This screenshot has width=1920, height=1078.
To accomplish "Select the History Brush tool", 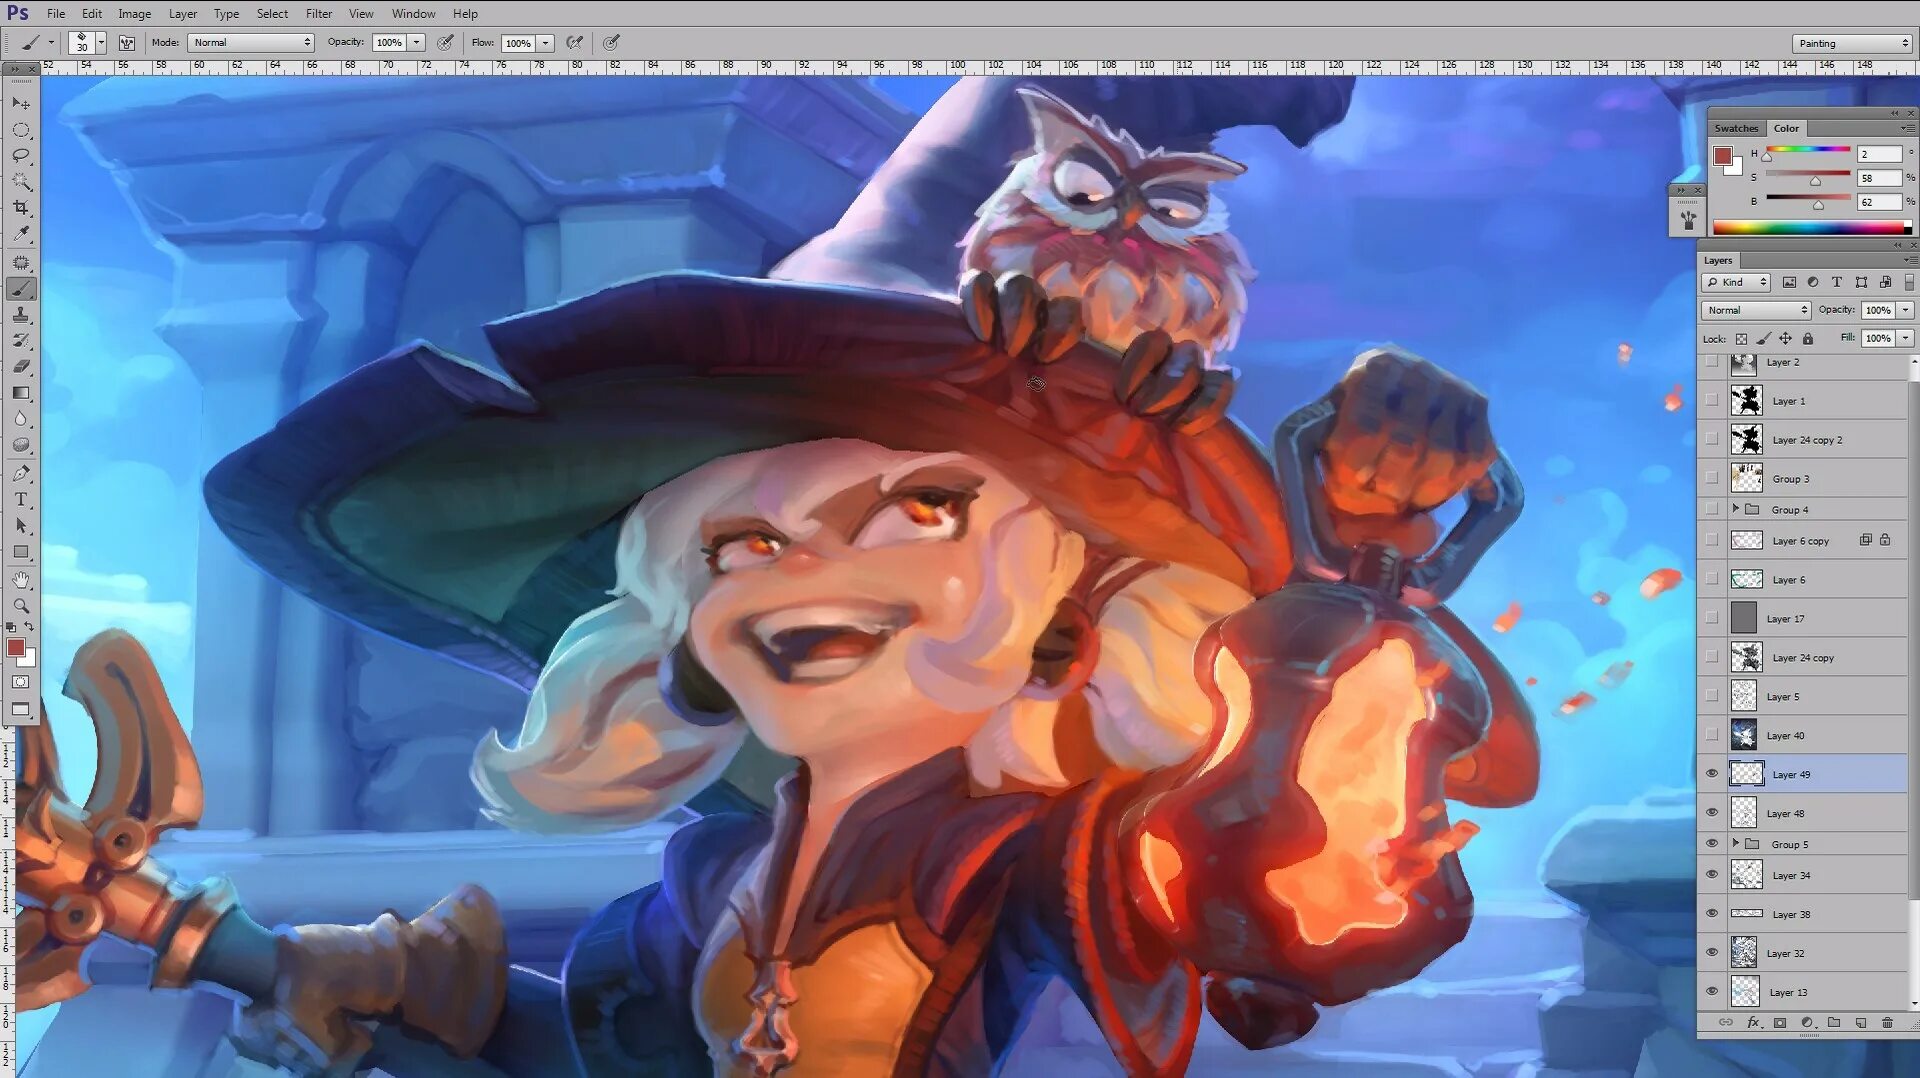I will click(20, 341).
